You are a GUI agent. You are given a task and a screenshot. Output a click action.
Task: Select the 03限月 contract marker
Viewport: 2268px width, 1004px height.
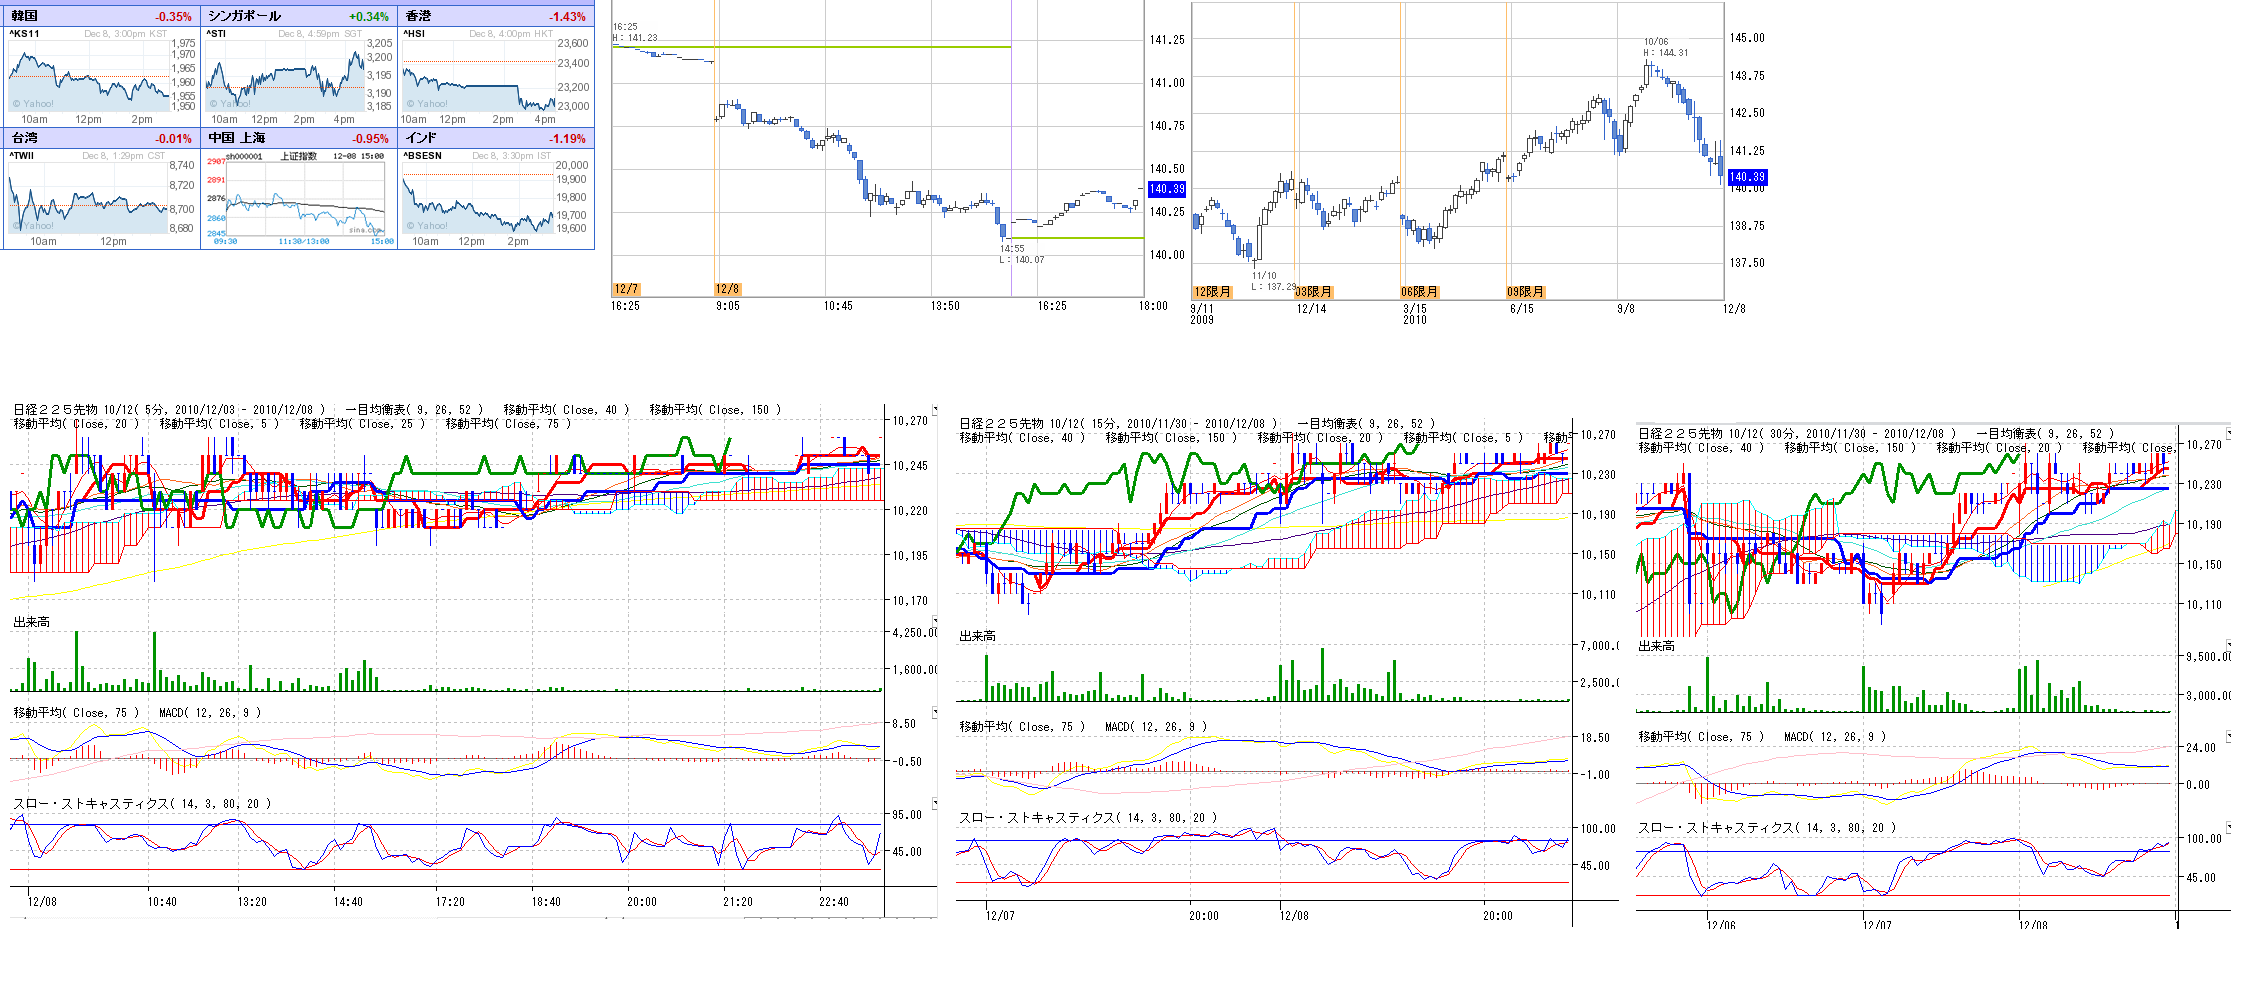(x=1313, y=292)
